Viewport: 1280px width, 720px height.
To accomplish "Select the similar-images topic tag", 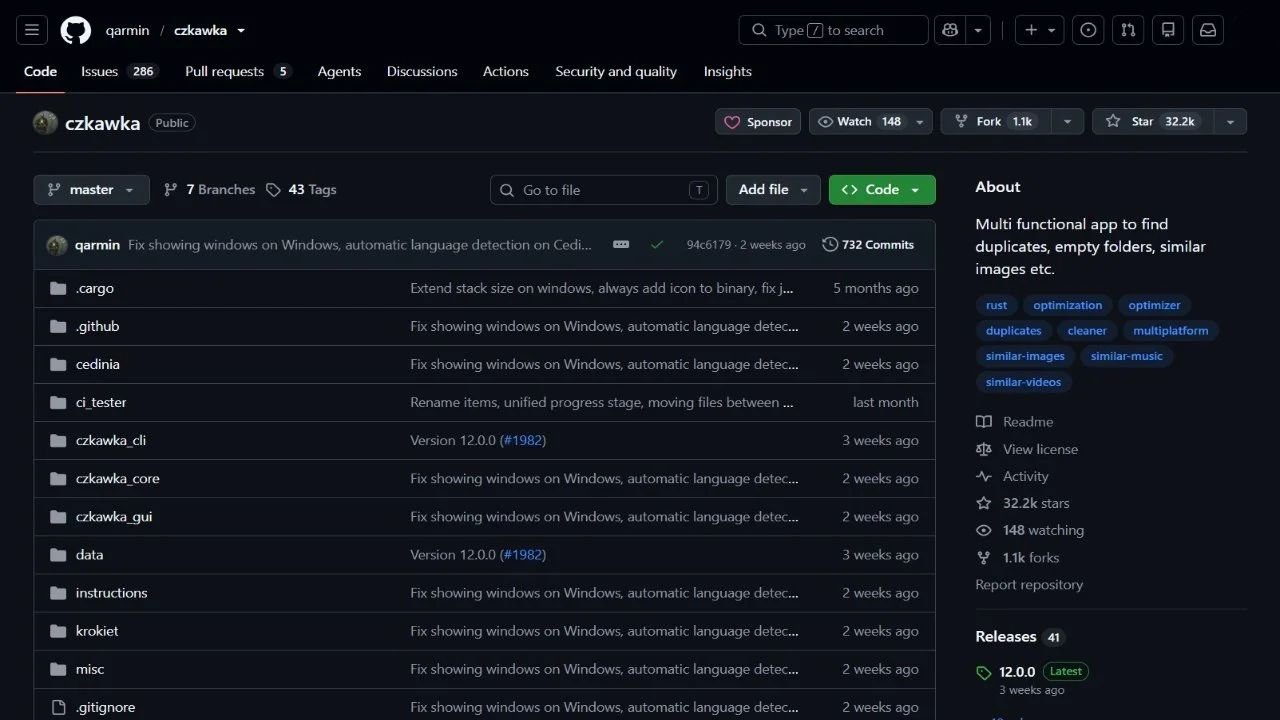I will (1025, 356).
